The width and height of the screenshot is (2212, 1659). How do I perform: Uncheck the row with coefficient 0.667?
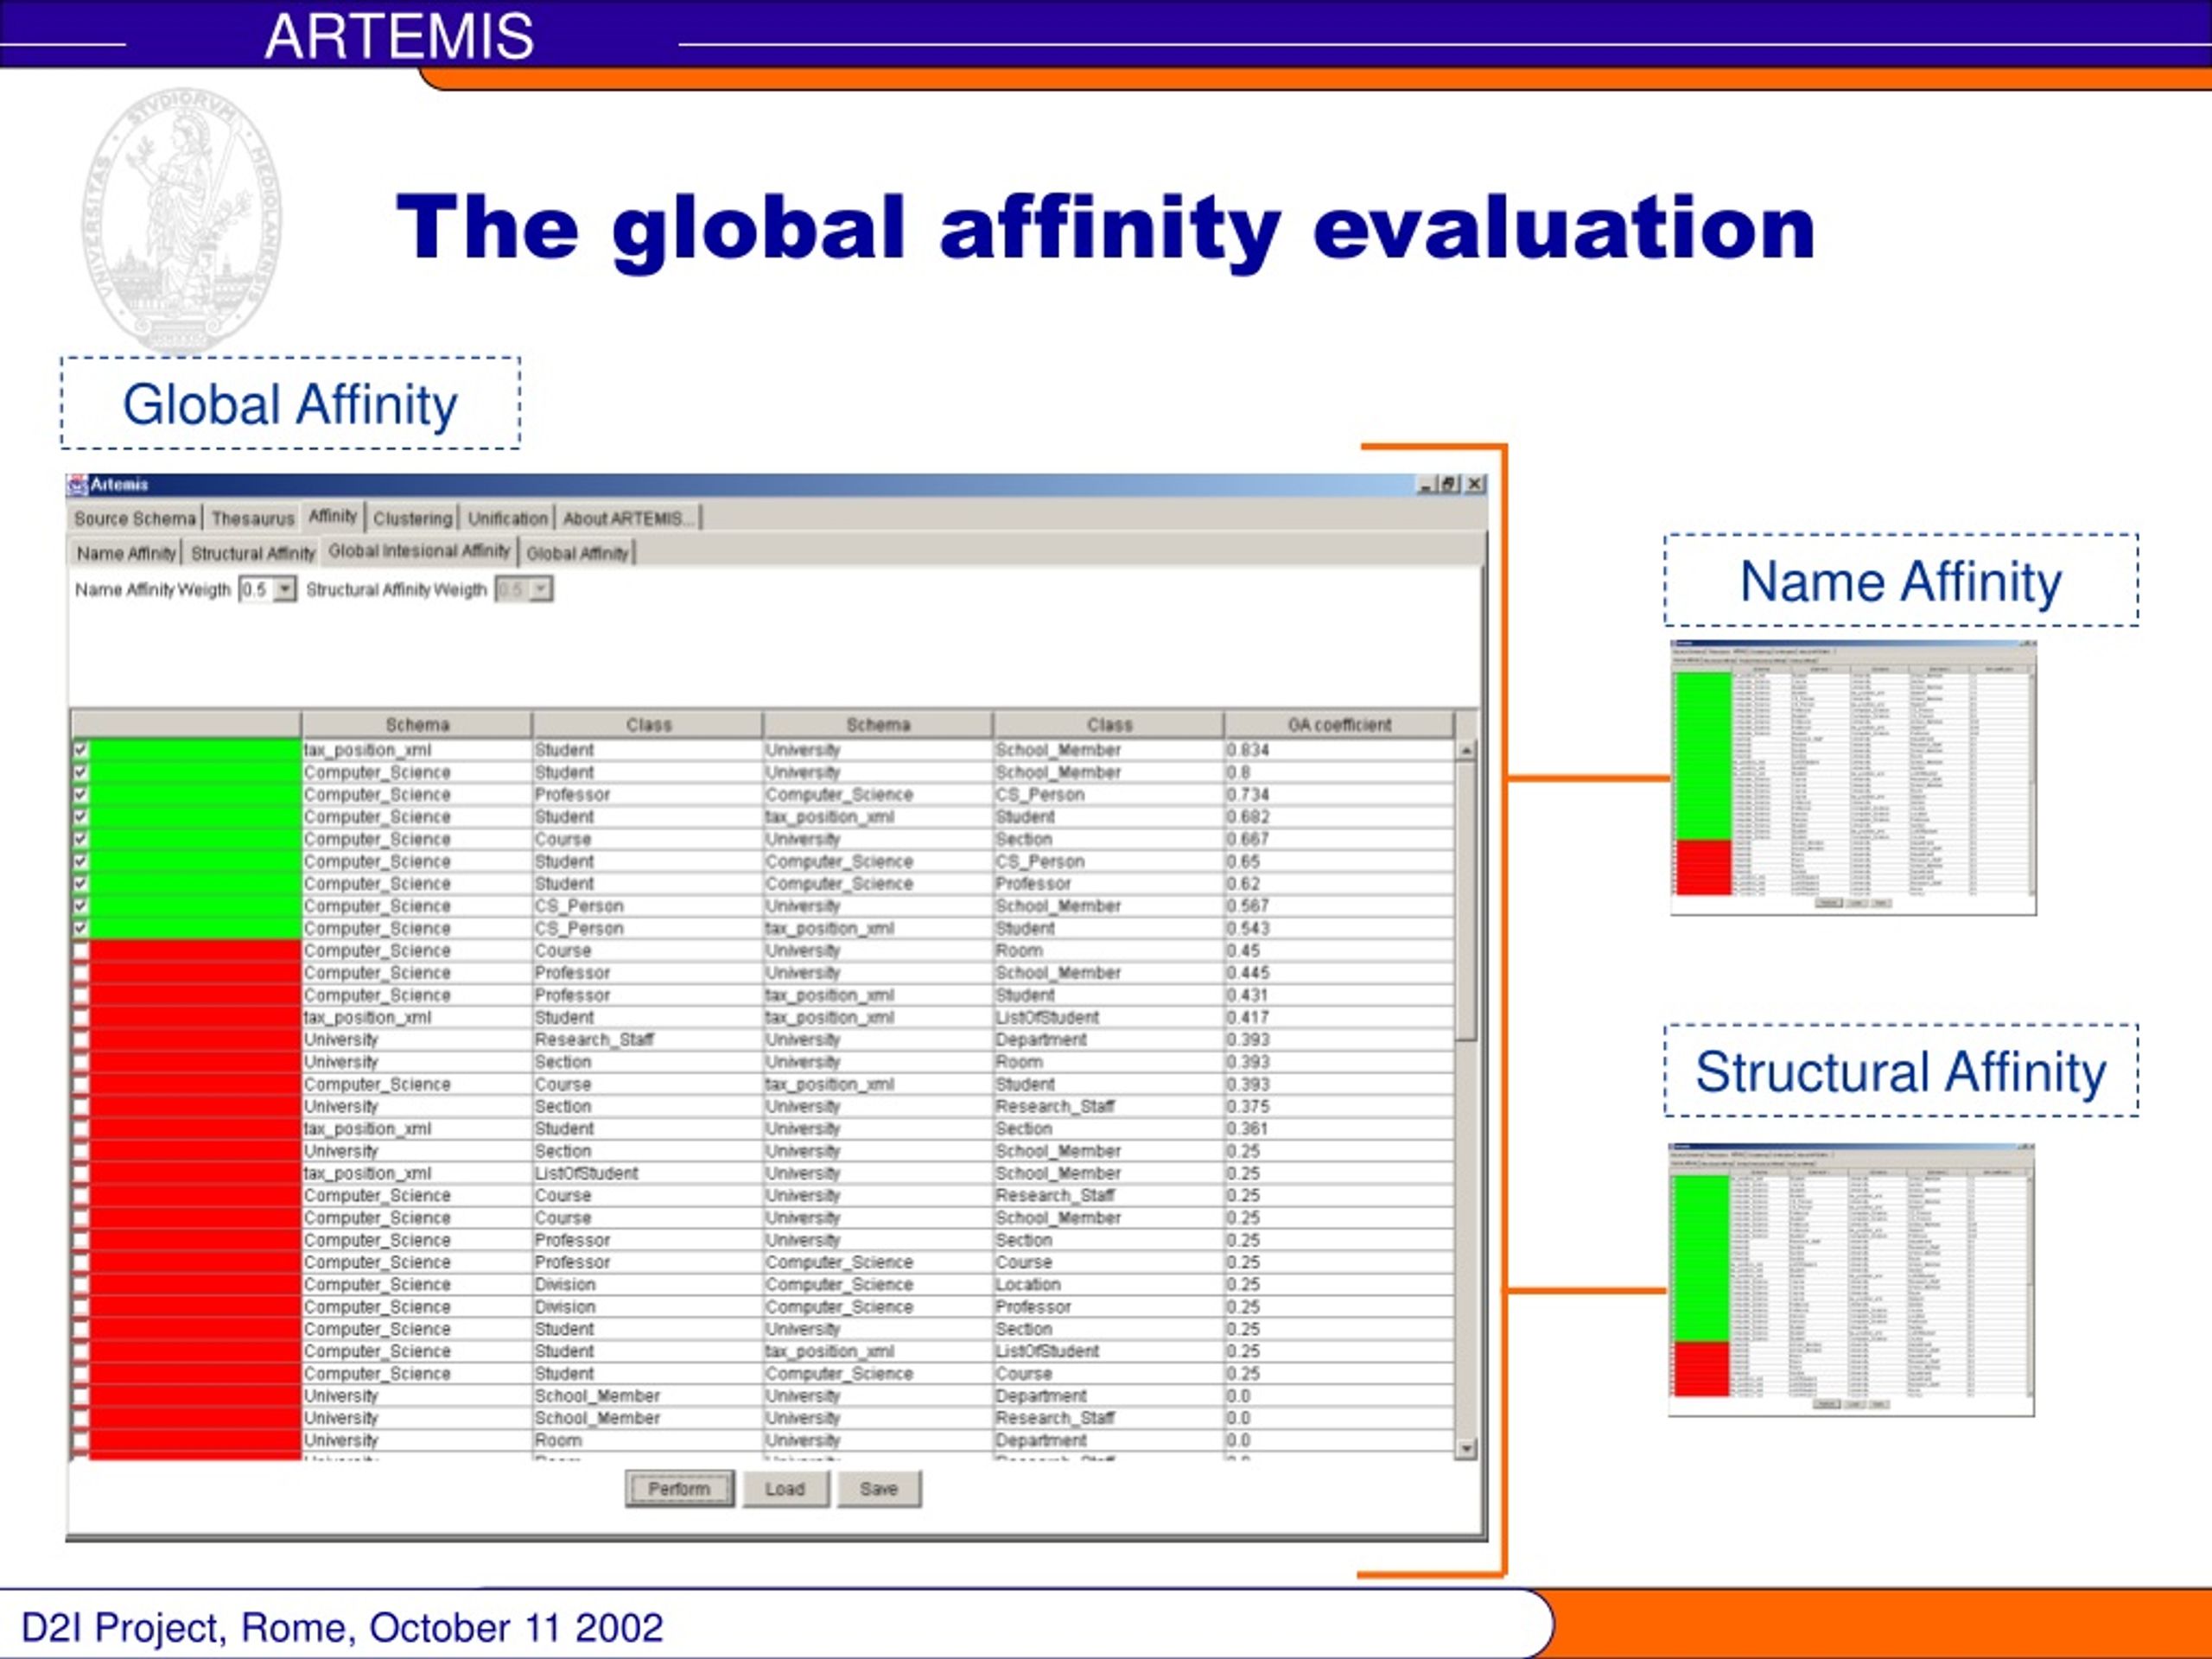(x=81, y=839)
